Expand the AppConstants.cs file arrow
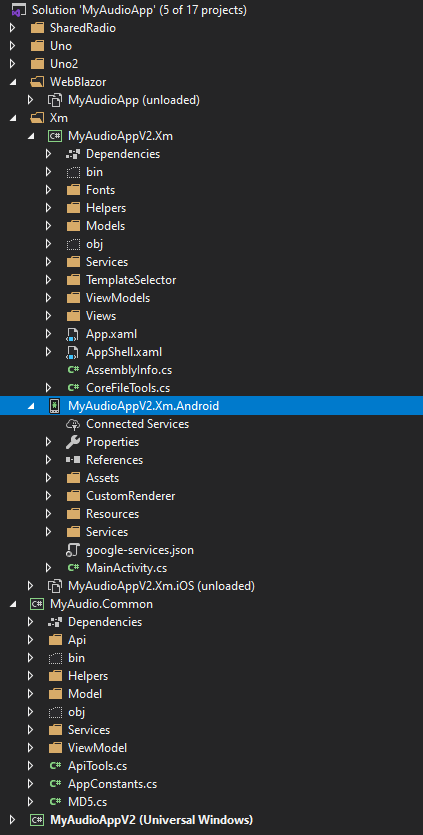The height and width of the screenshot is (835, 423). click(30, 784)
